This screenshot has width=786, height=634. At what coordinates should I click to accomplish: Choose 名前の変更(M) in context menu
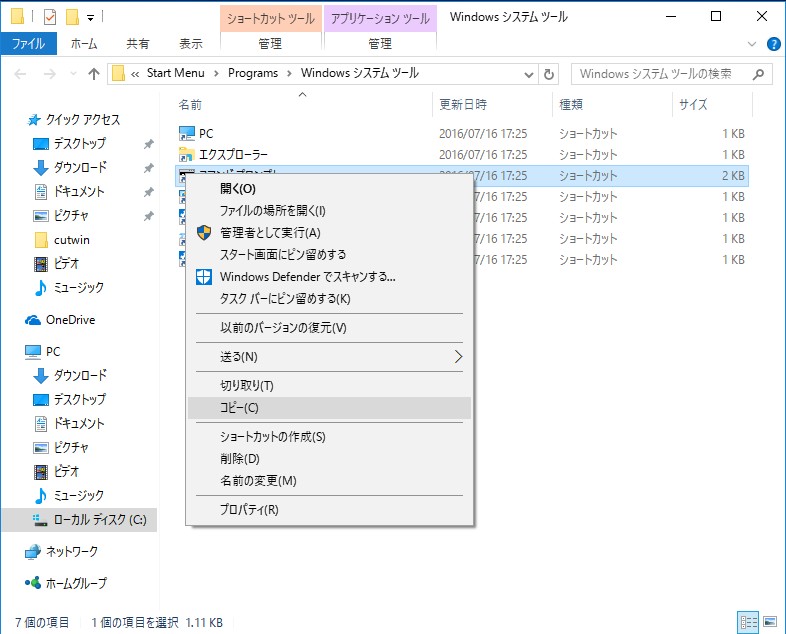coord(329,481)
